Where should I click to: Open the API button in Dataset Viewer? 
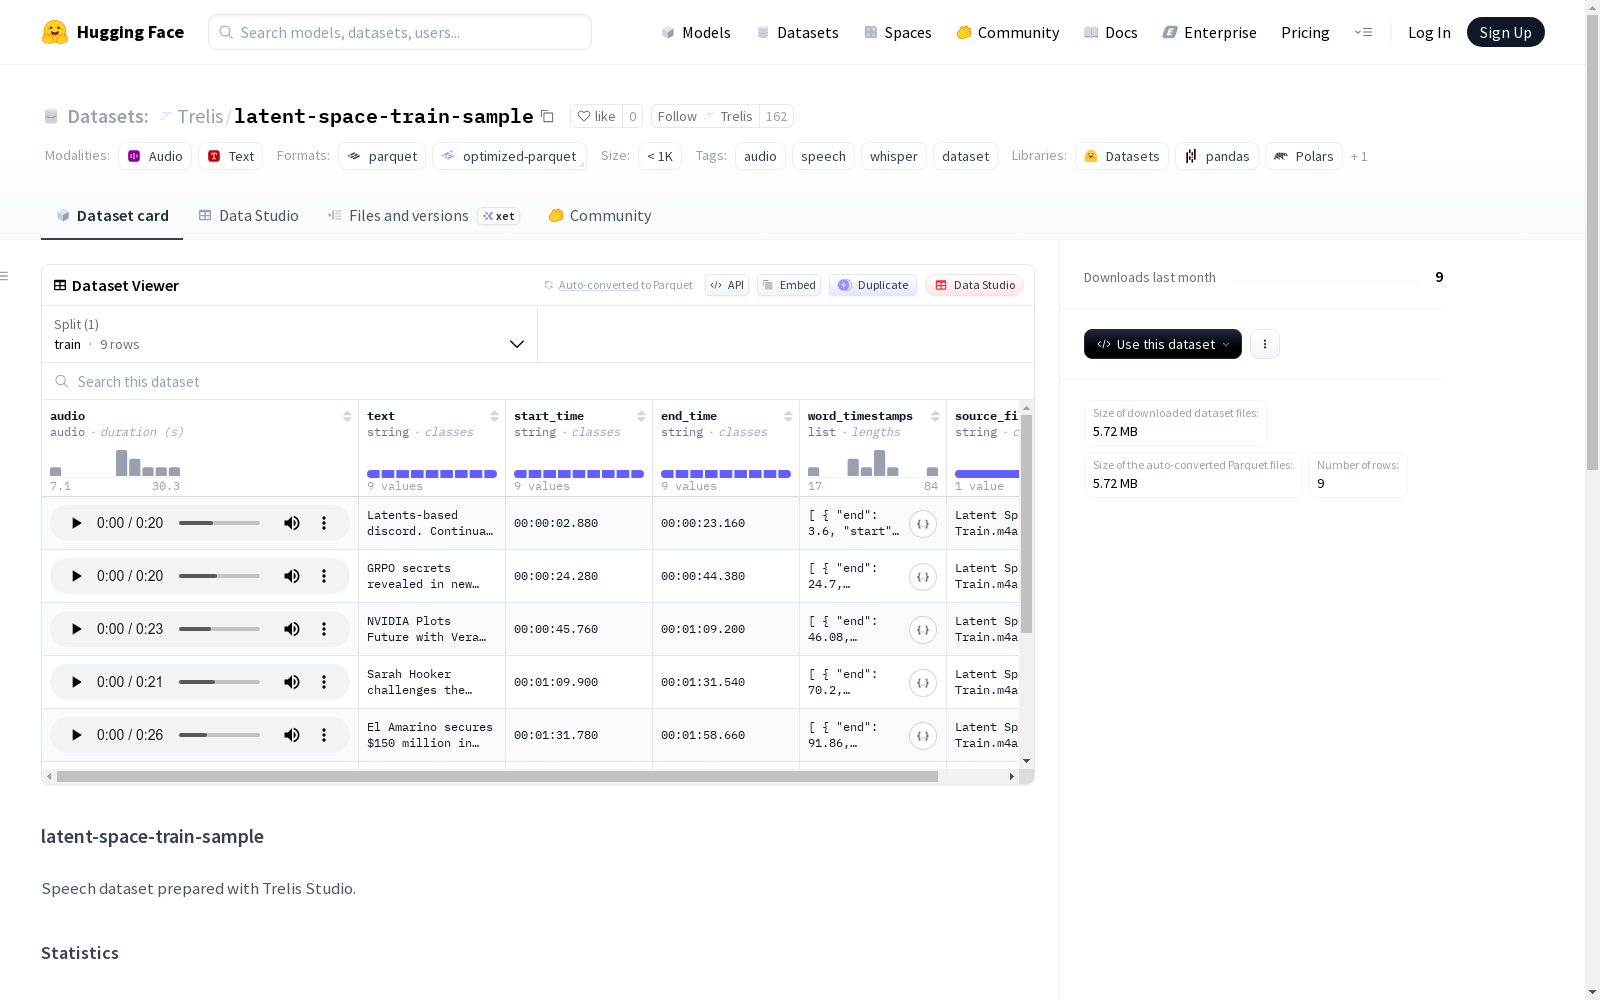click(727, 285)
